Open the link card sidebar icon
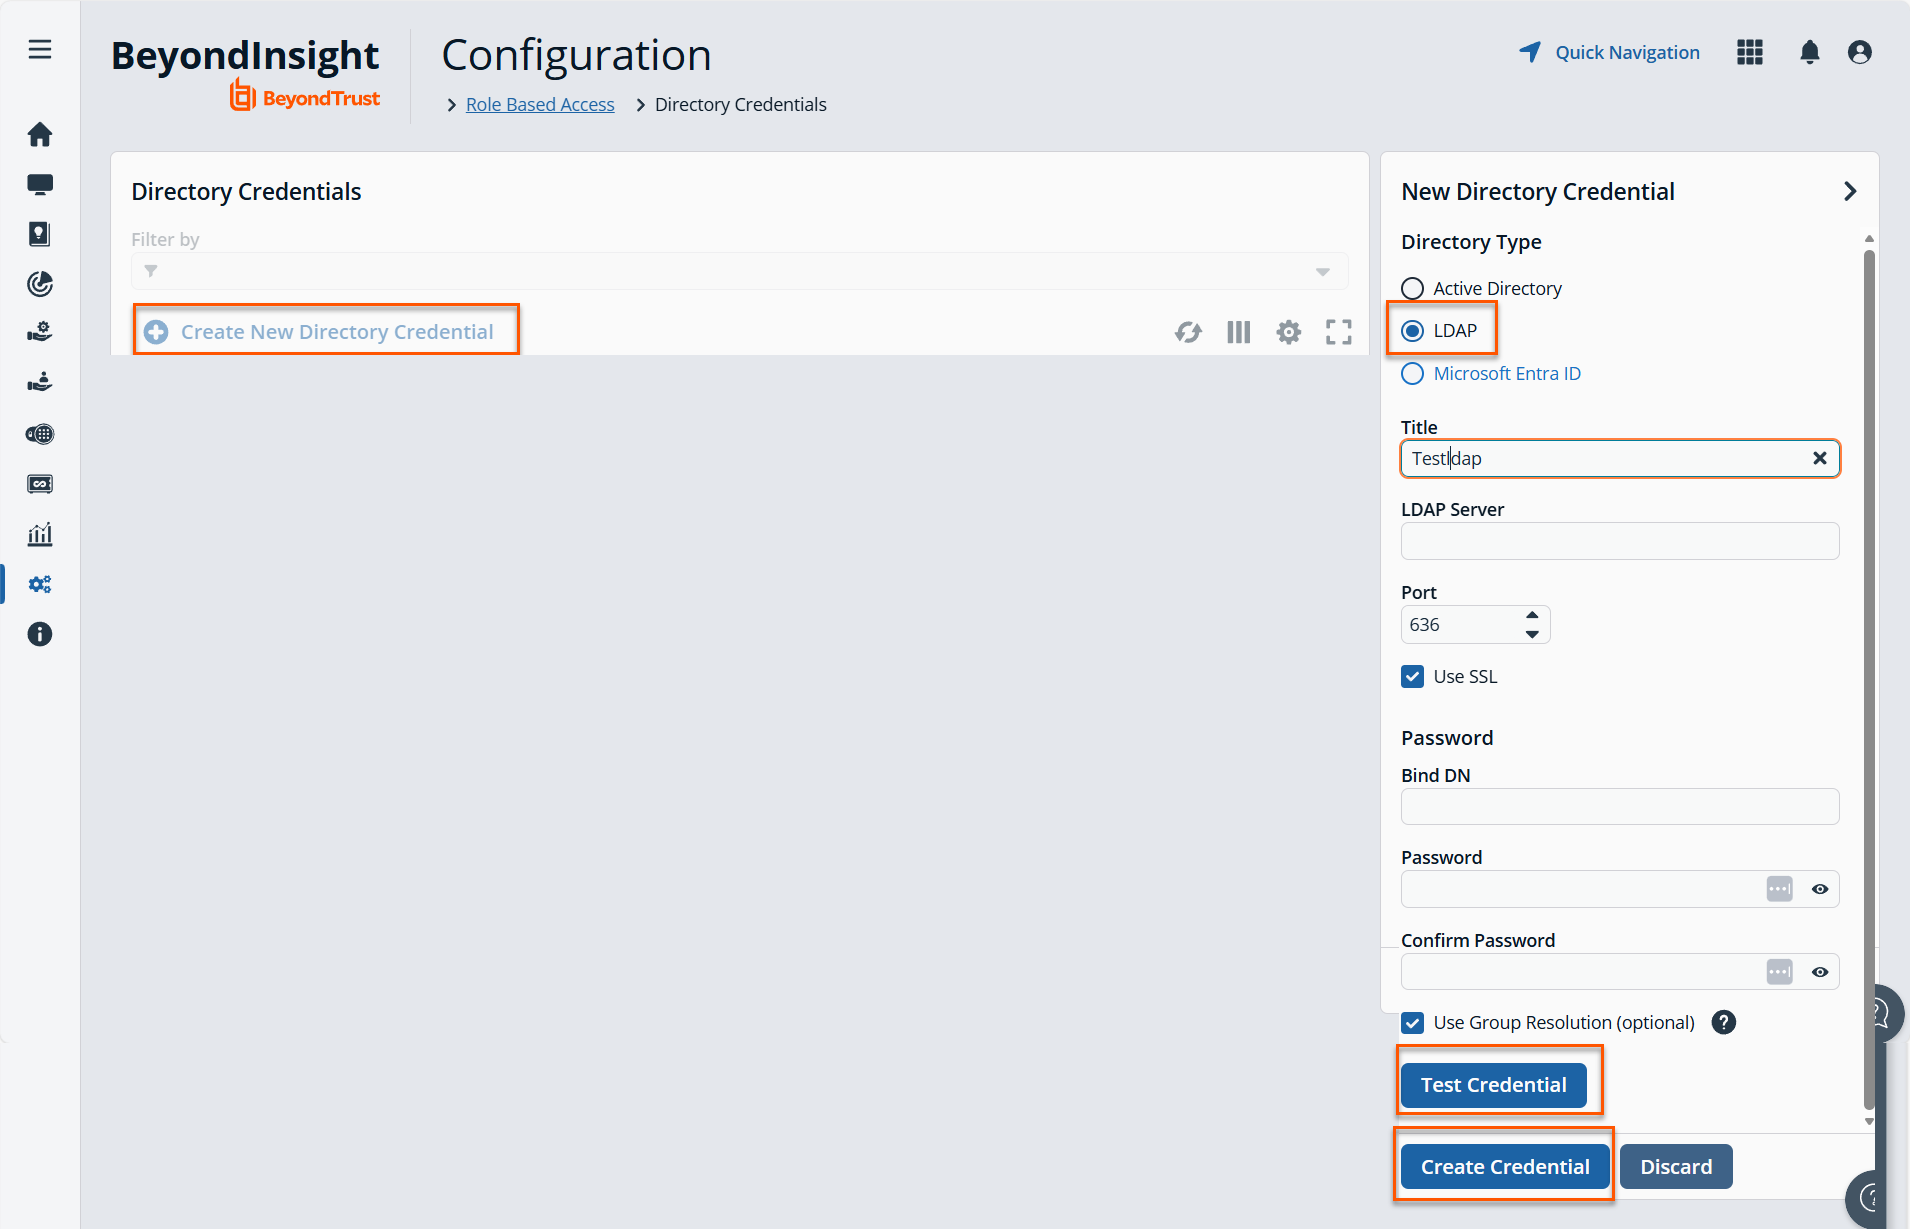1910x1229 pixels. click(x=40, y=484)
